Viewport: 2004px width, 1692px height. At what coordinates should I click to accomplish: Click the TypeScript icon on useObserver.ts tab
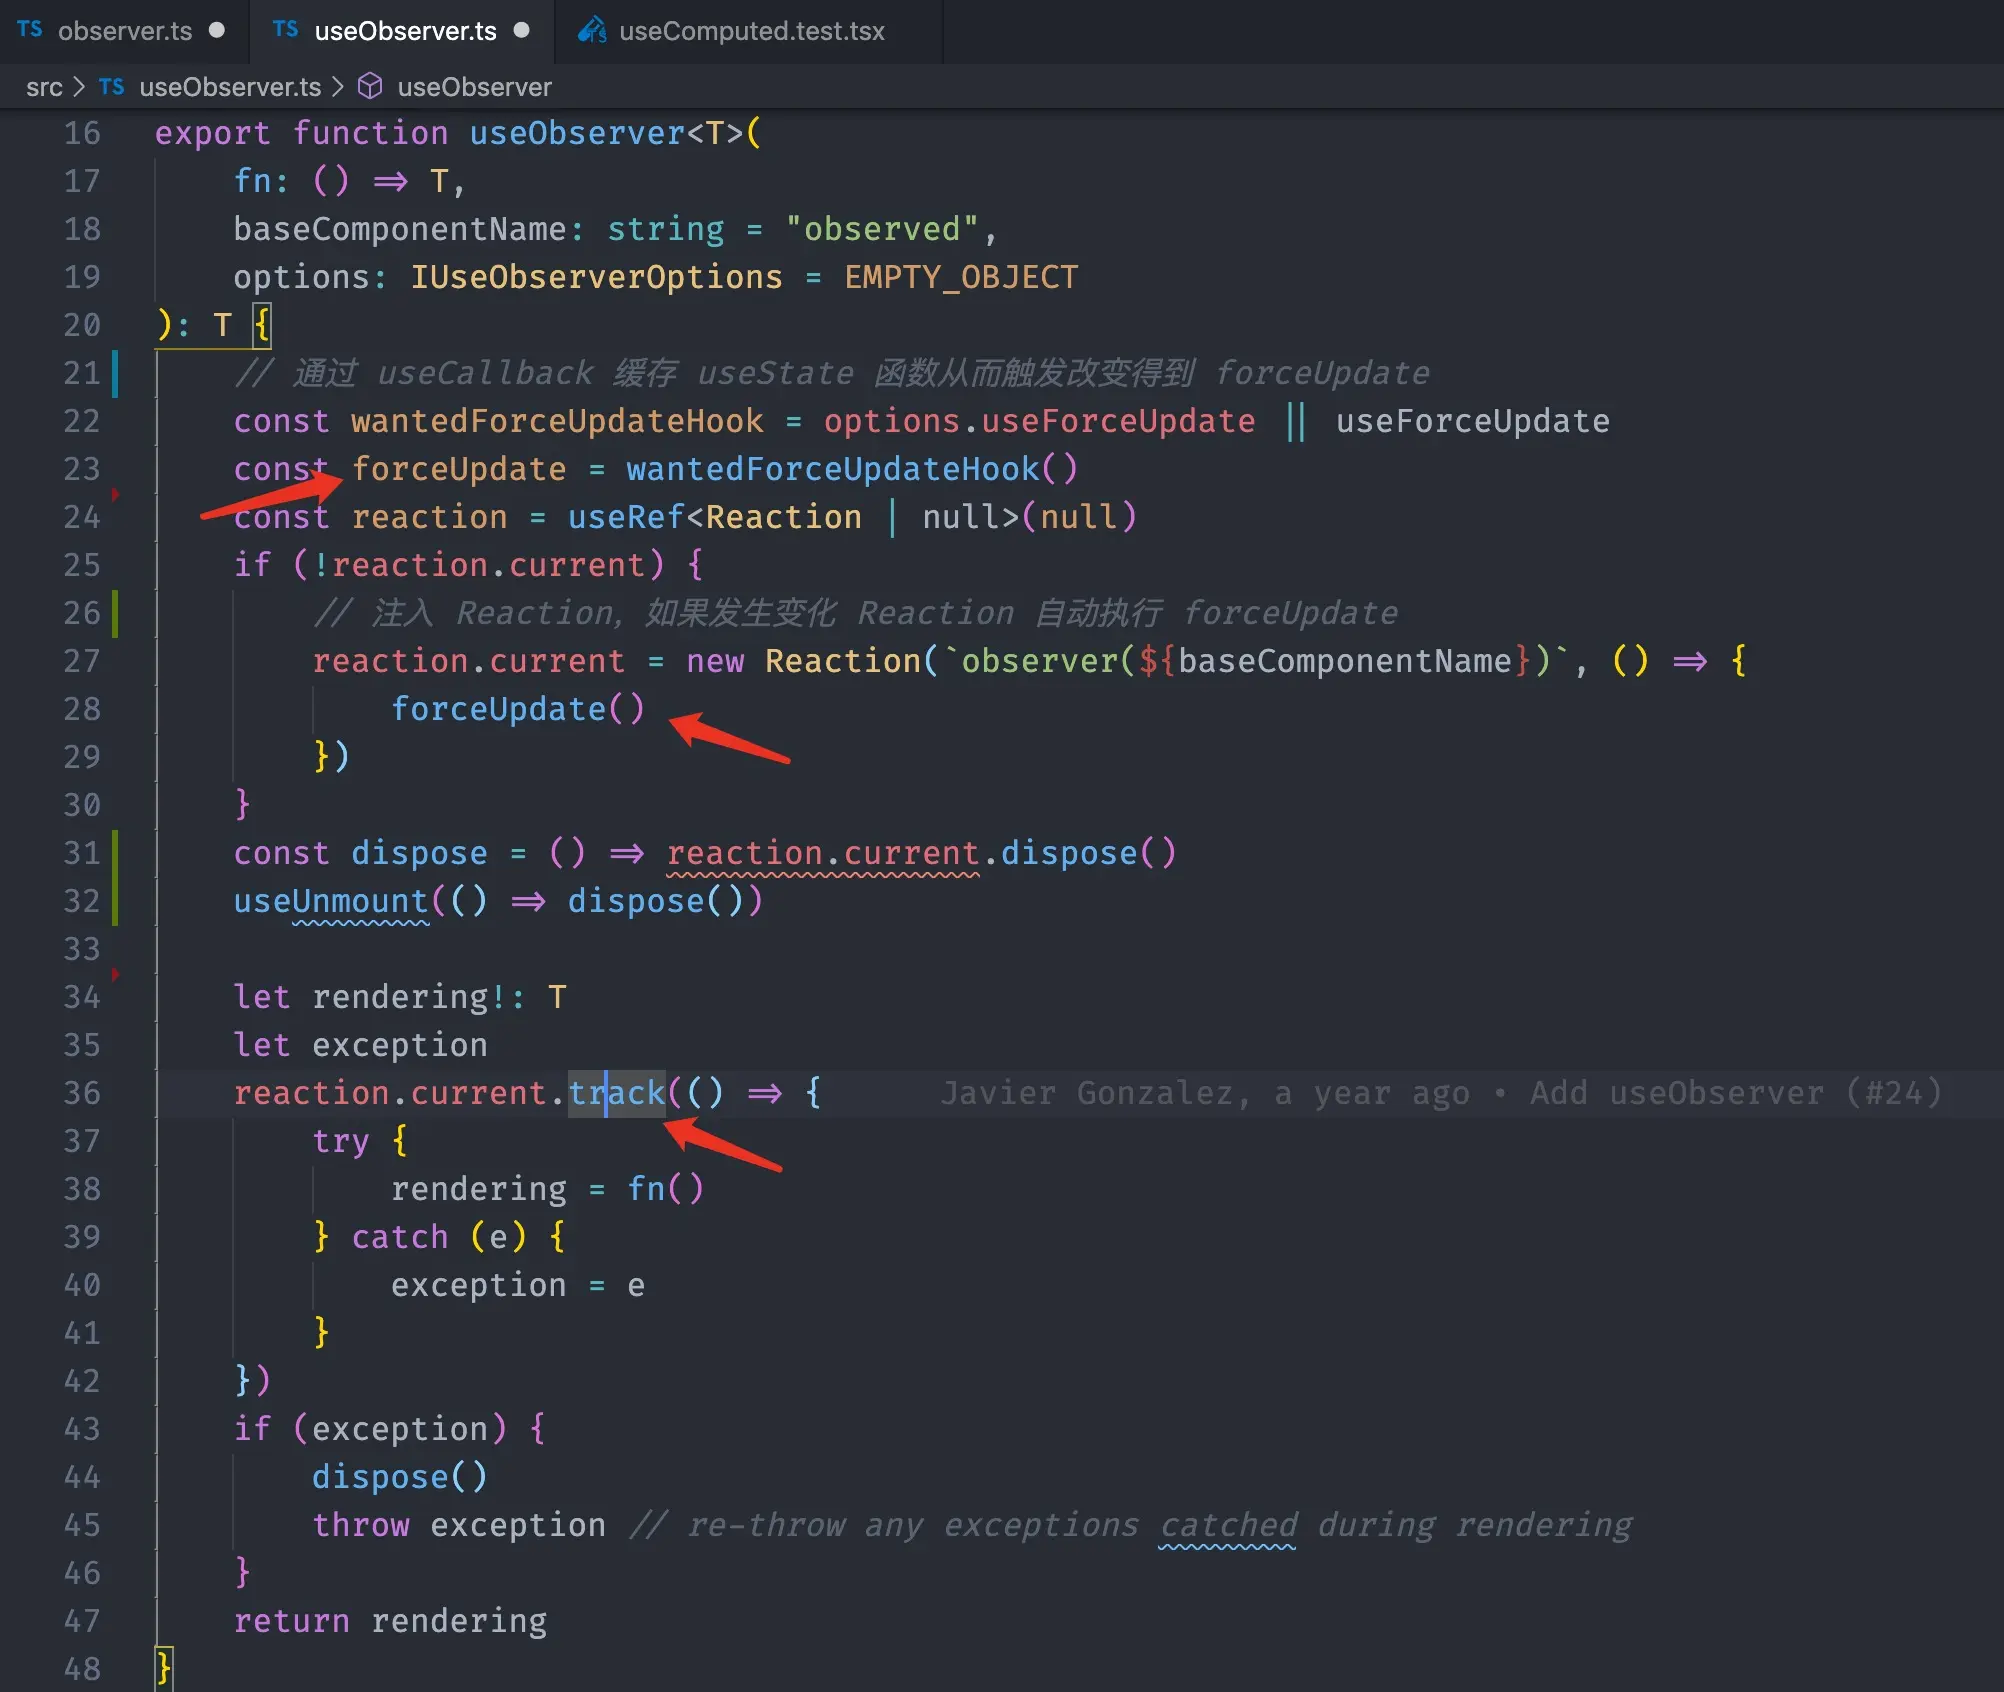click(x=285, y=30)
